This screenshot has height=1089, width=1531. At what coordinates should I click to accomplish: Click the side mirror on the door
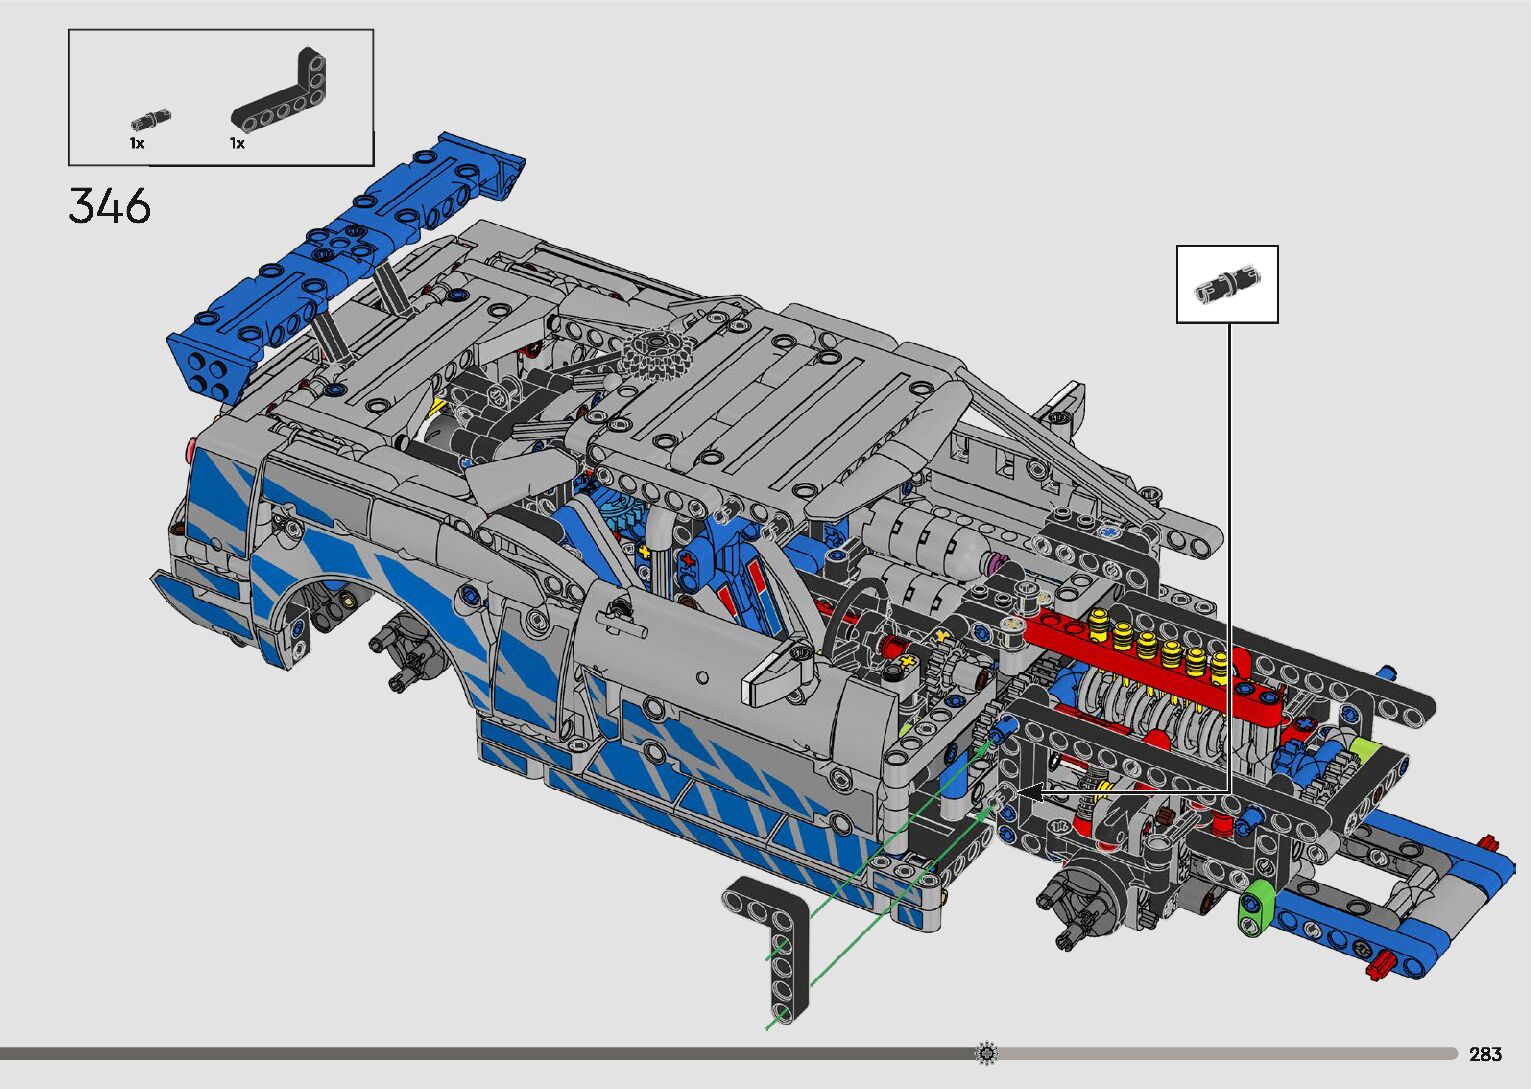780,675
